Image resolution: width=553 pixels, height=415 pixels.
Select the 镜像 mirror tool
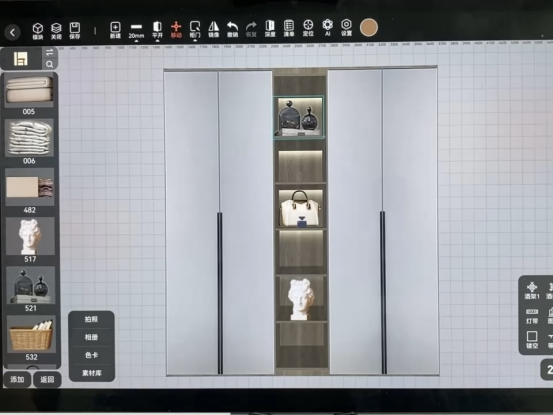point(213,30)
